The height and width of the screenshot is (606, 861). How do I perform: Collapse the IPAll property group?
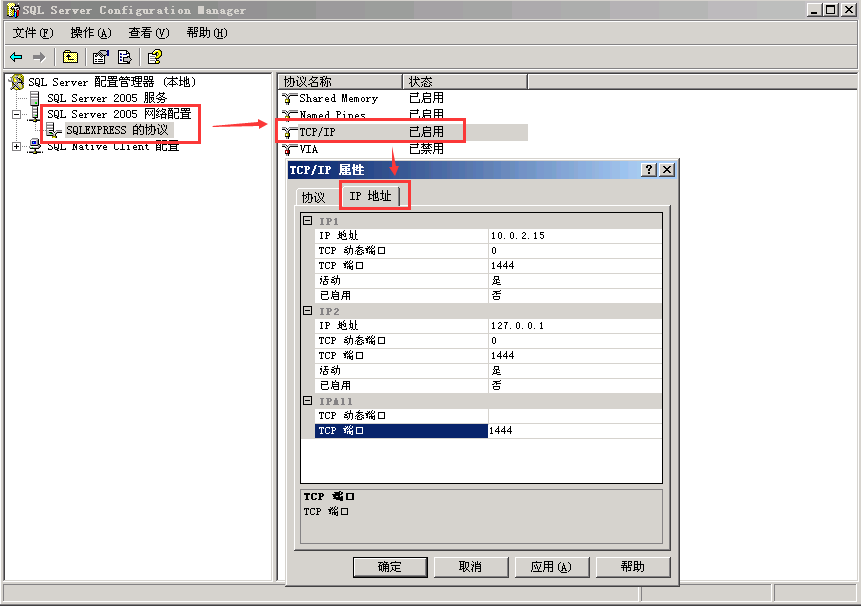tap(308, 401)
